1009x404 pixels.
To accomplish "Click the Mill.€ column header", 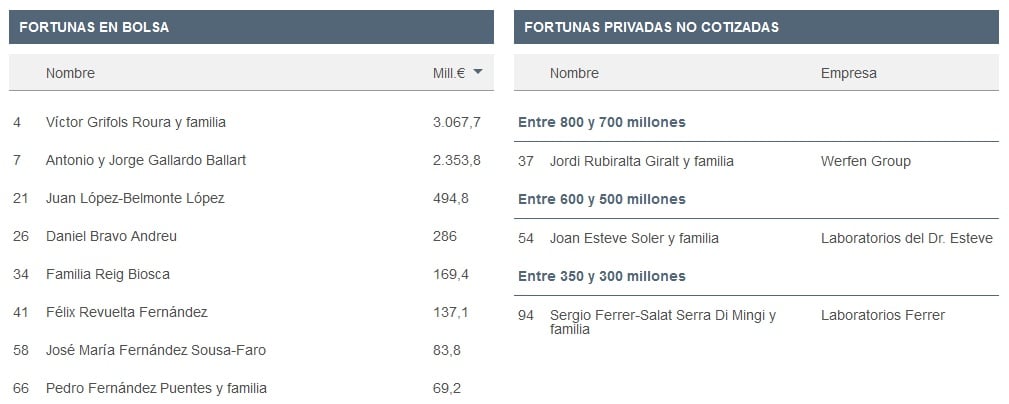I will pos(449,73).
